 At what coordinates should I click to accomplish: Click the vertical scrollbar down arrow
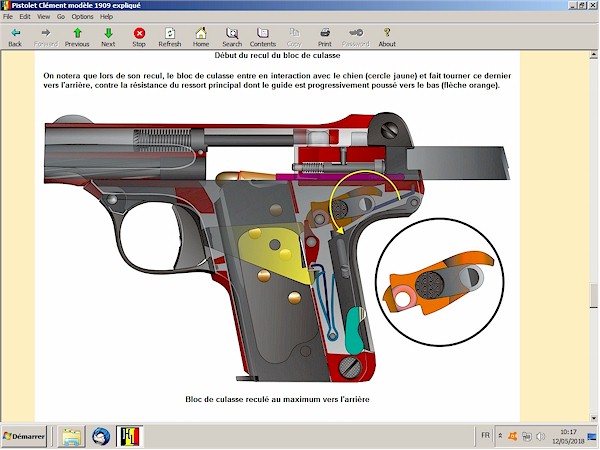[x=593, y=418]
